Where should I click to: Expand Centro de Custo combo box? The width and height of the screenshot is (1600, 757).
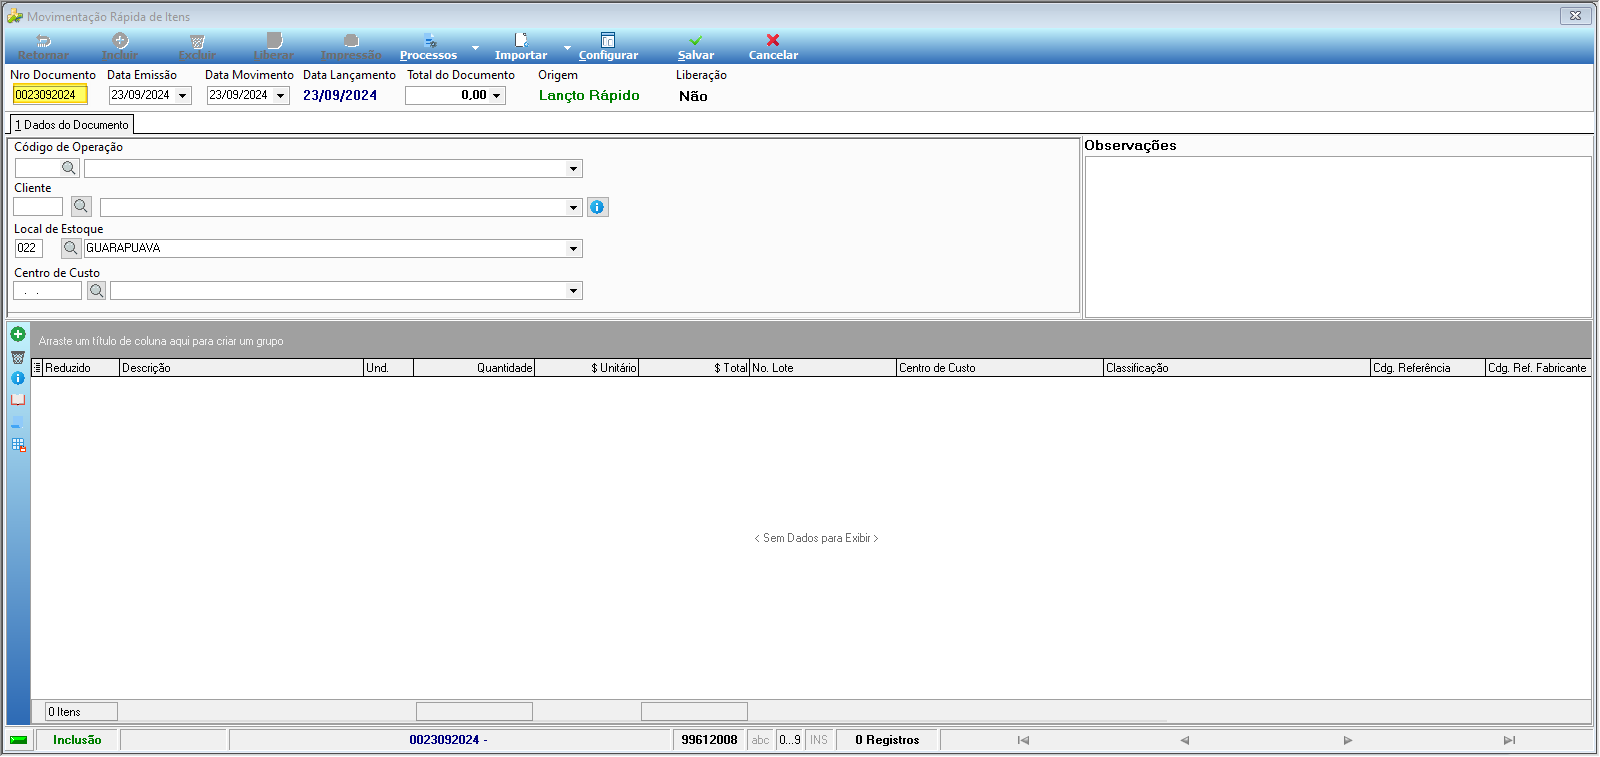click(x=574, y=291)
